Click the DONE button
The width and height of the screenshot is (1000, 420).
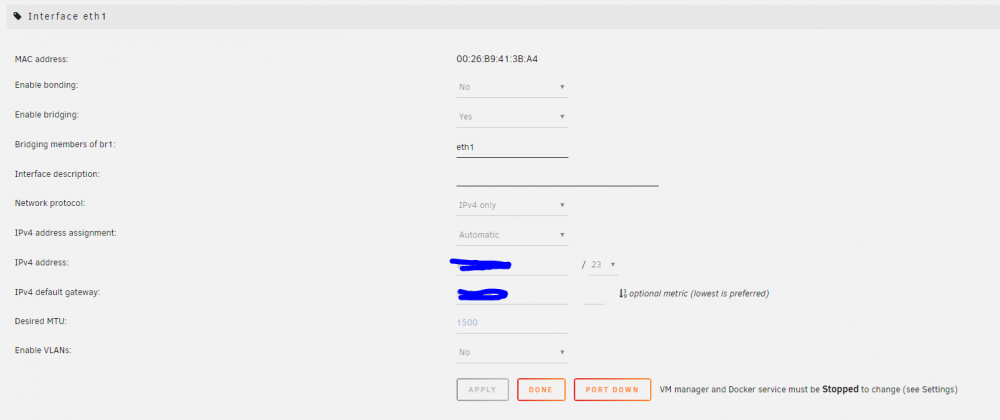point(541,389)
